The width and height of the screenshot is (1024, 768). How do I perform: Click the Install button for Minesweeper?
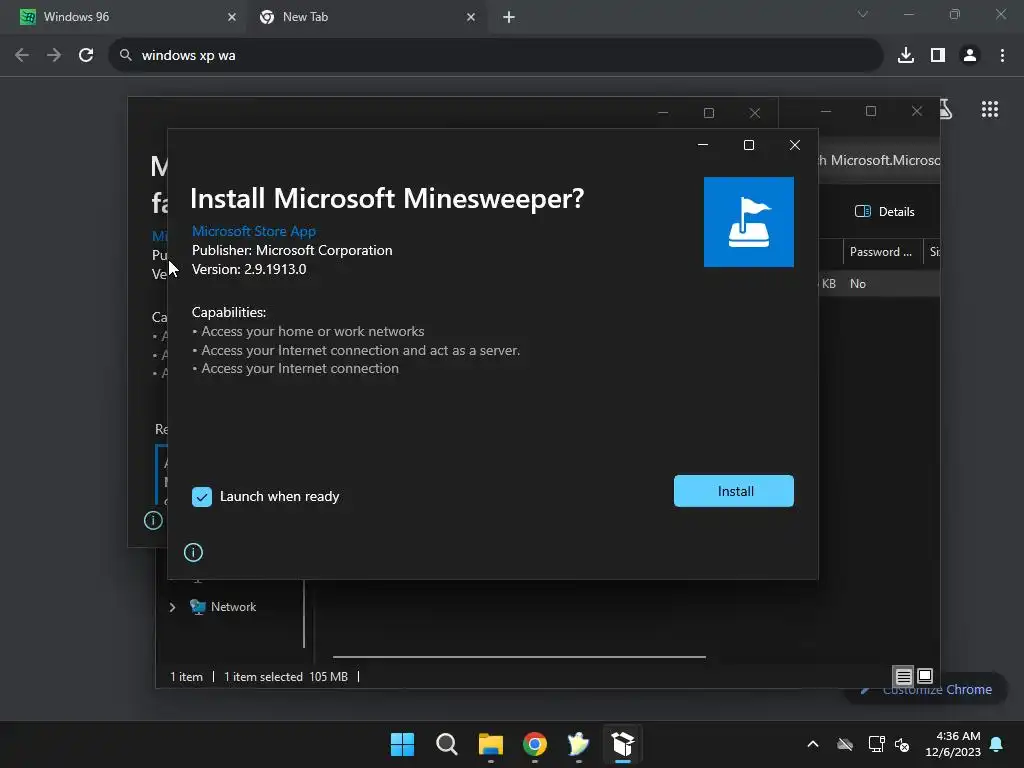733,491
